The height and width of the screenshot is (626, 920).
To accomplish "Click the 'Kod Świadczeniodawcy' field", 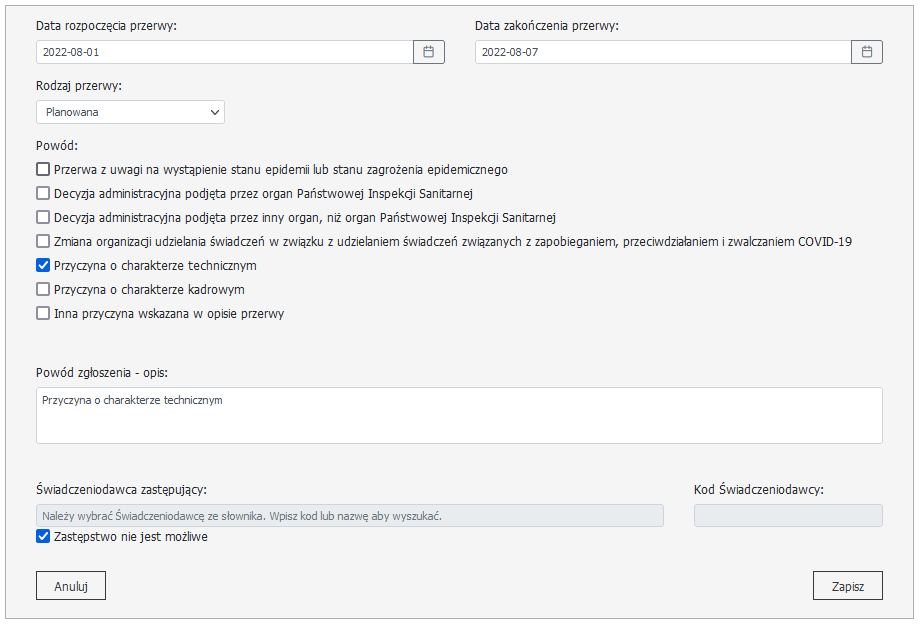I will coord(788,516).
